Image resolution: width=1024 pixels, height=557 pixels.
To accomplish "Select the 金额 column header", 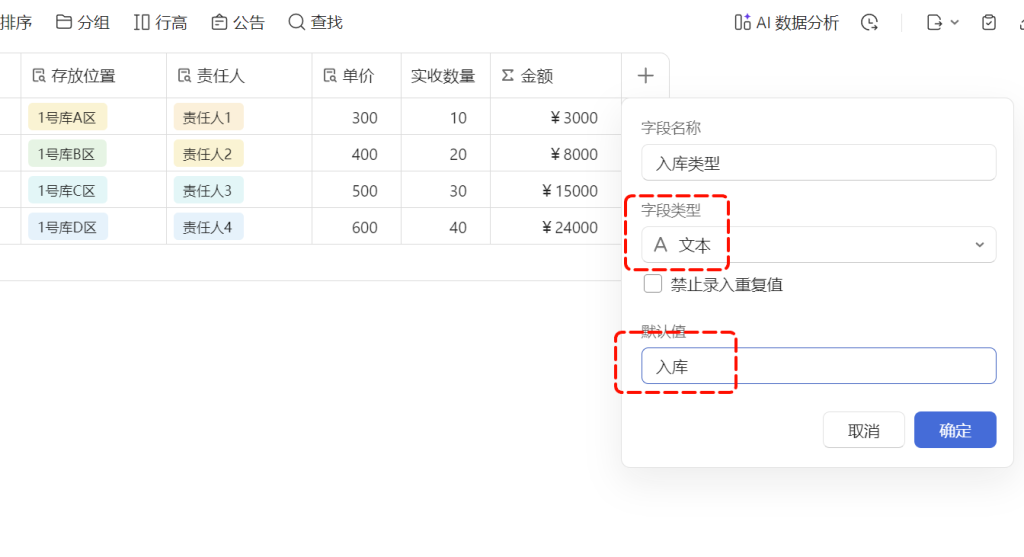I will (556, 76).
